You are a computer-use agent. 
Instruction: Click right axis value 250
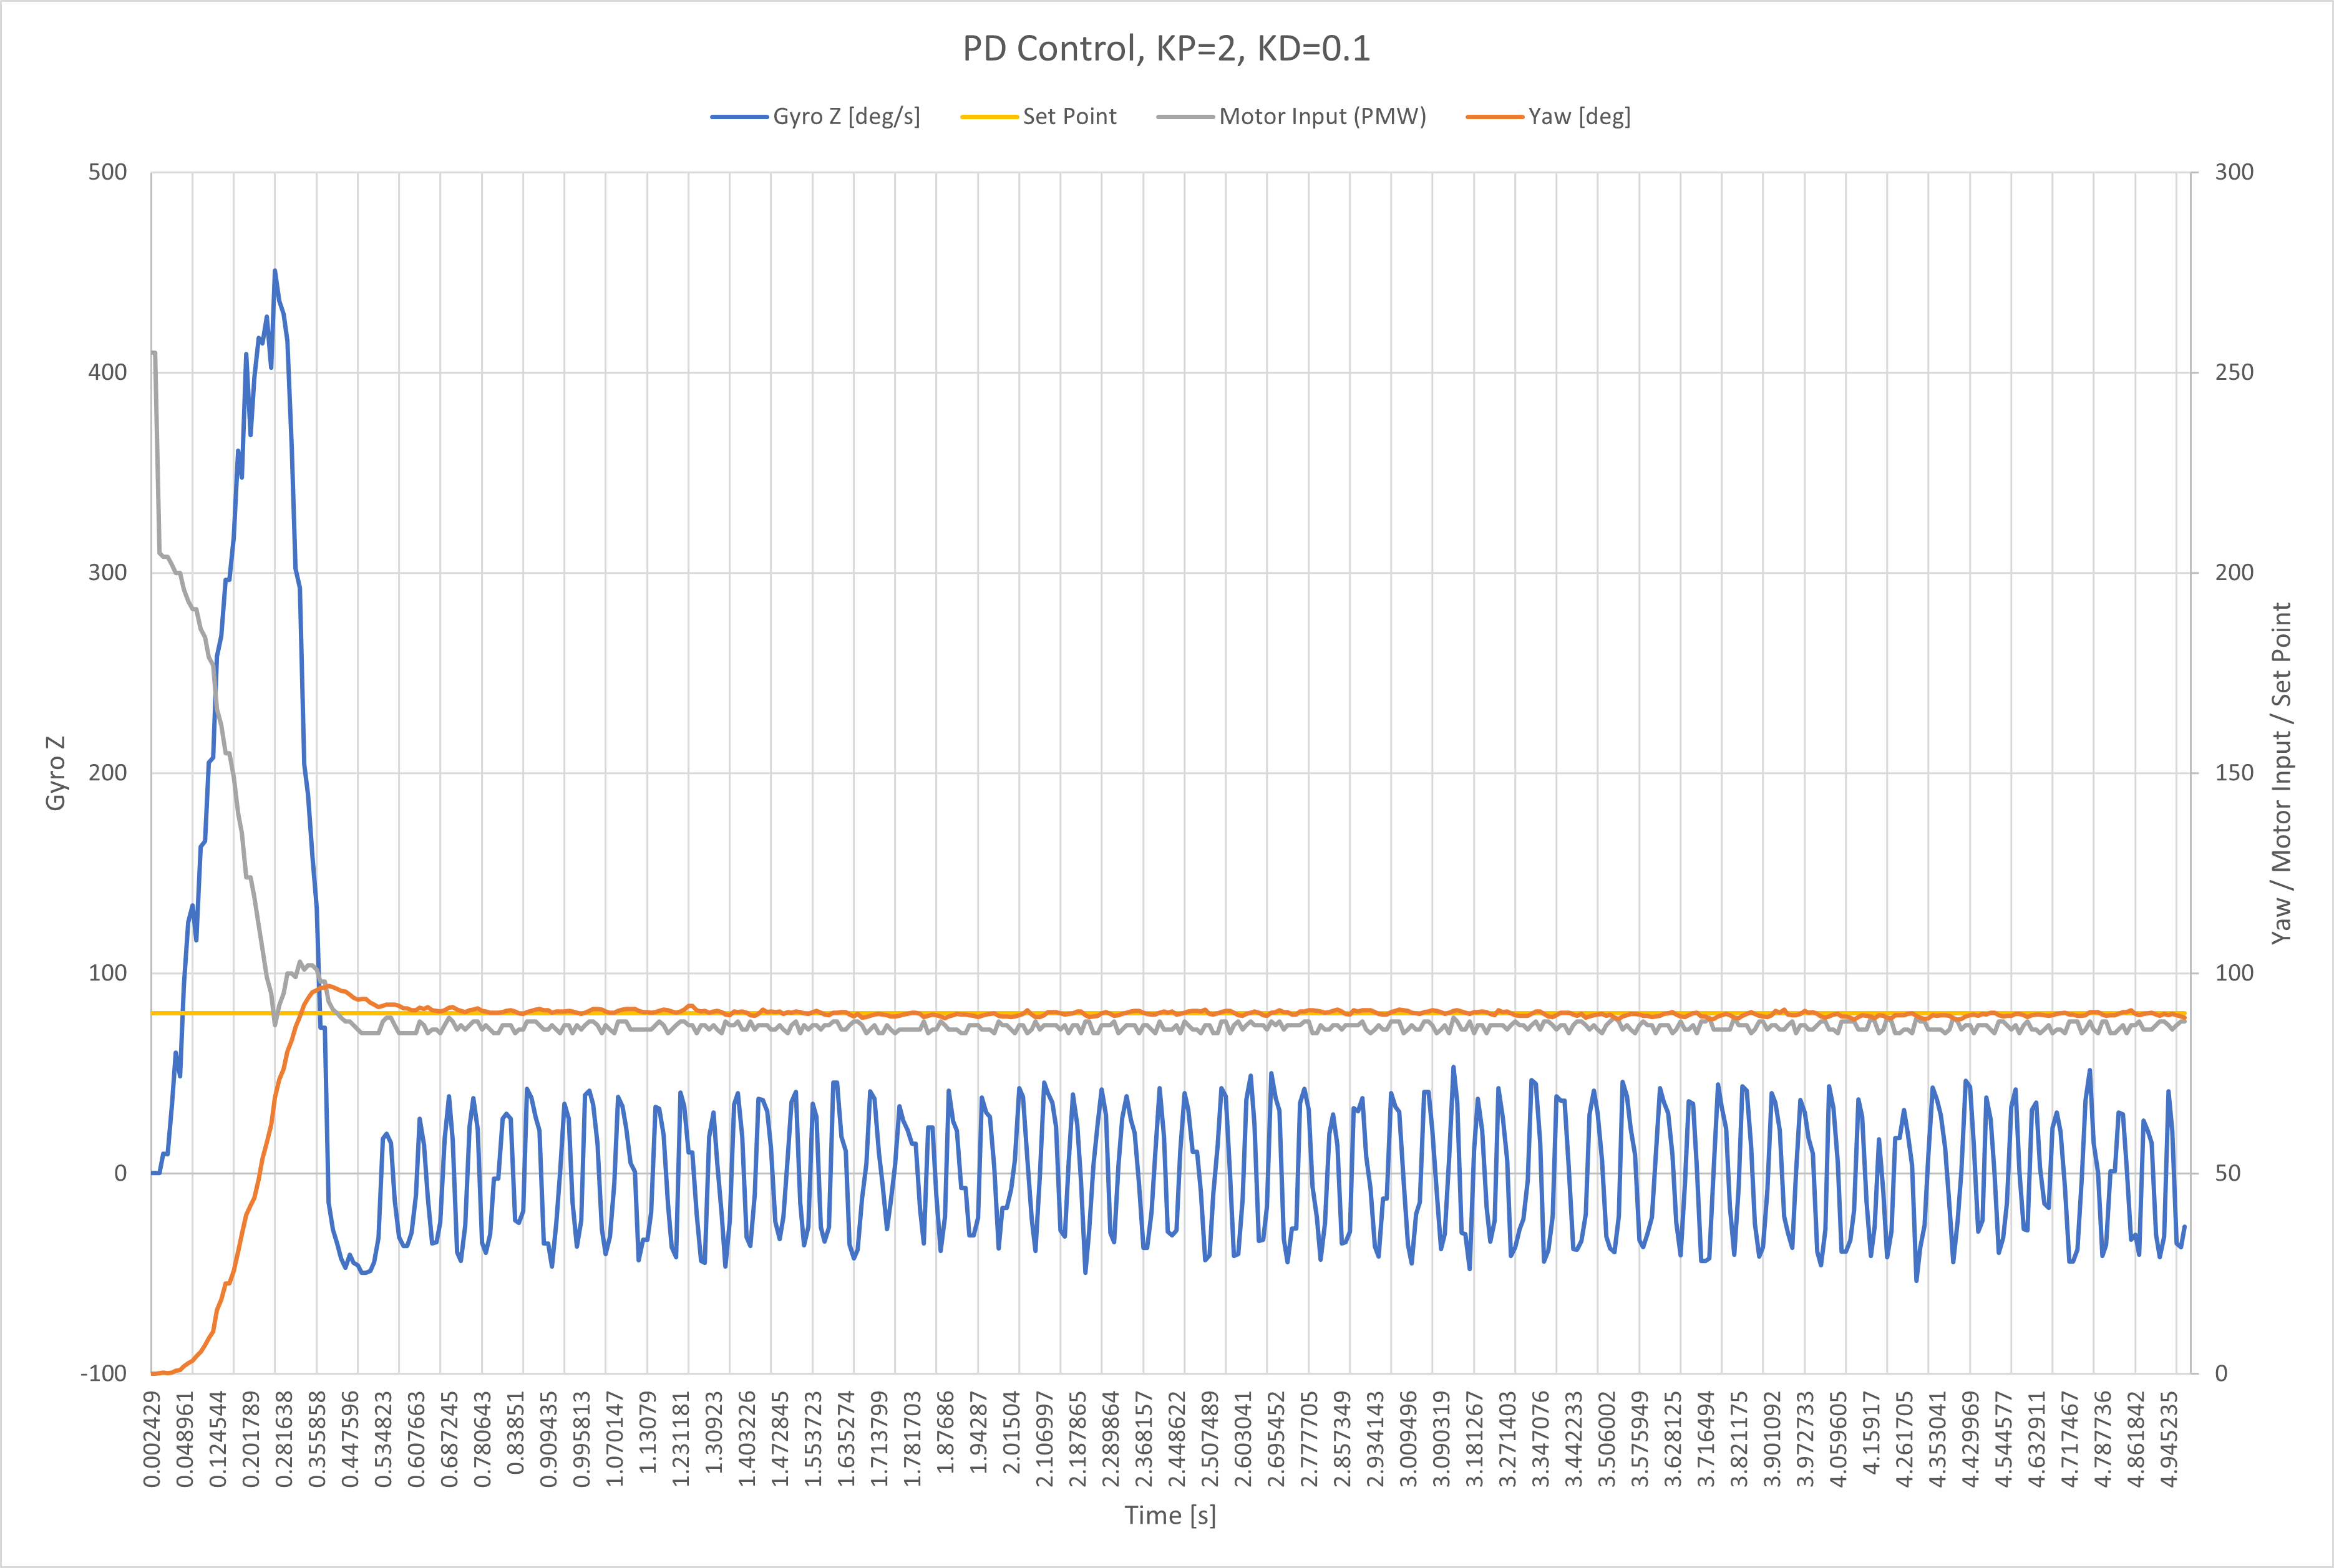pos(2234,372)
